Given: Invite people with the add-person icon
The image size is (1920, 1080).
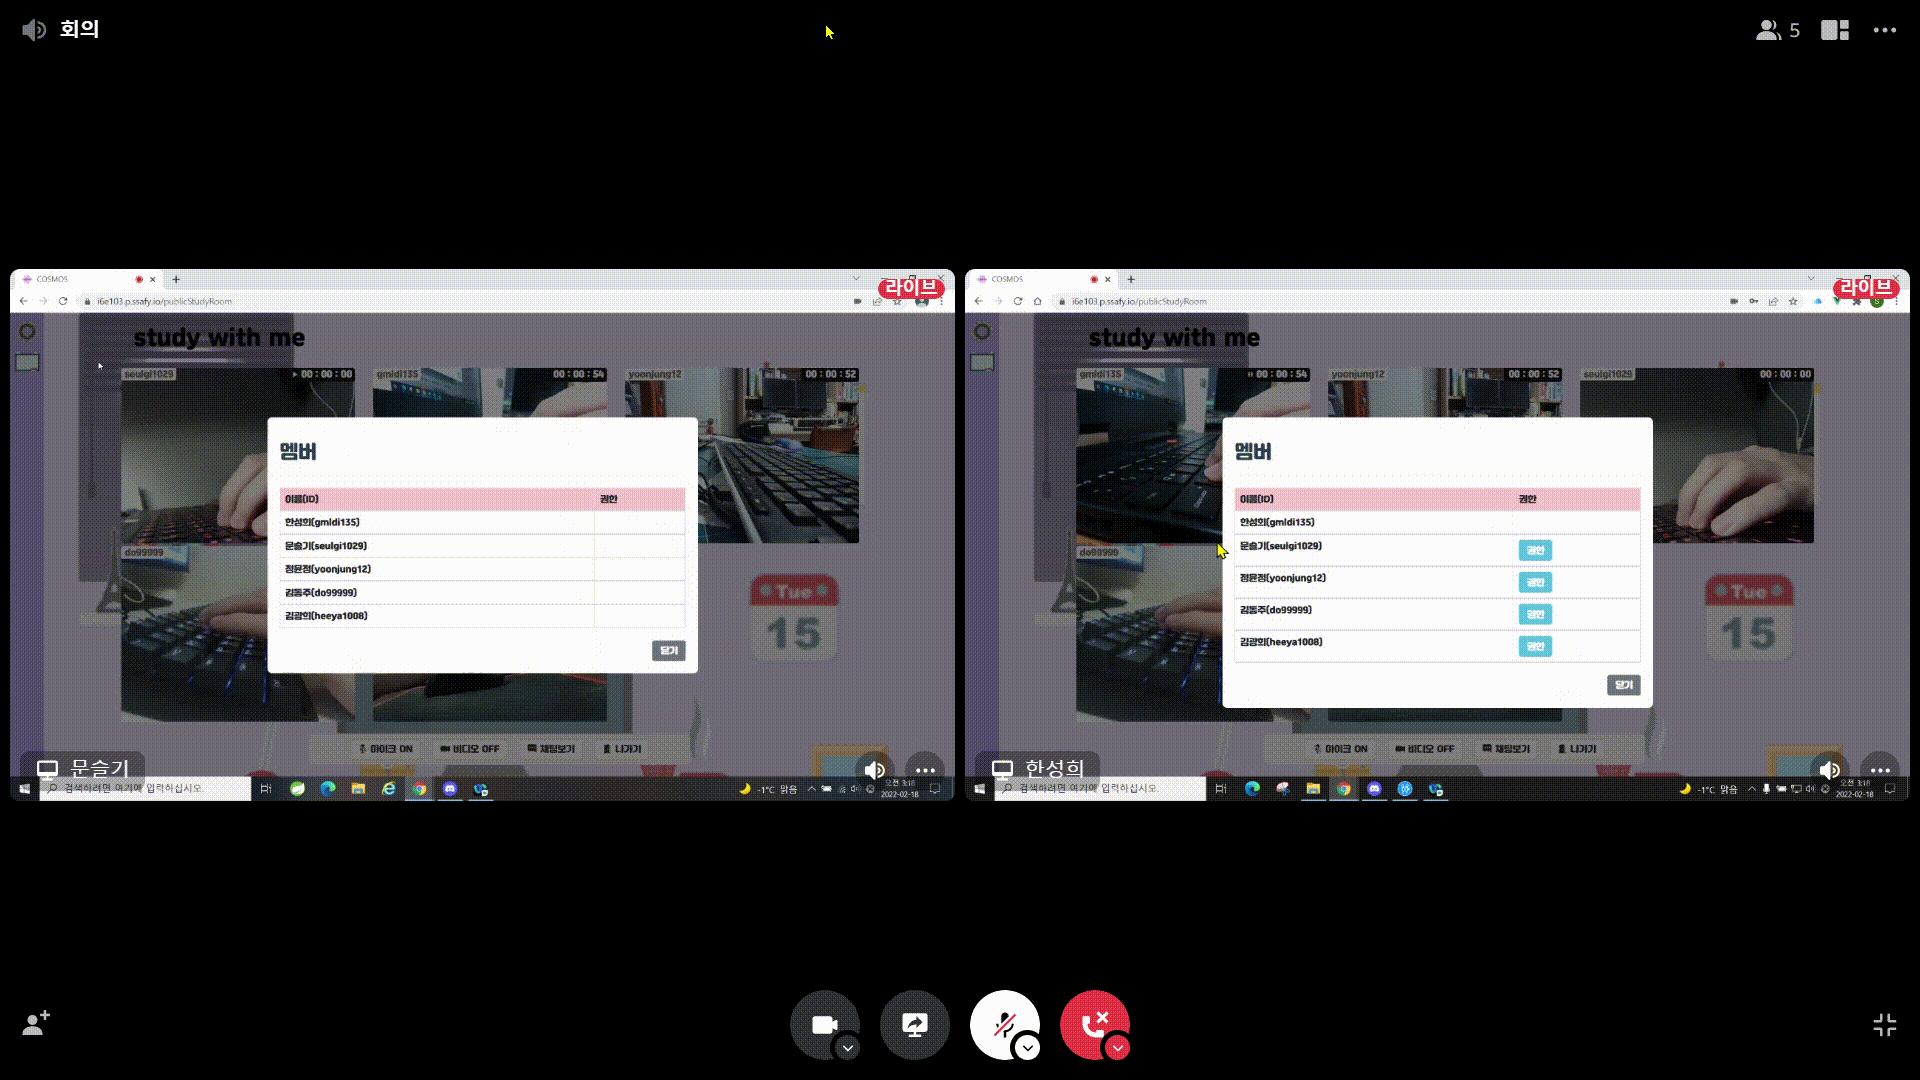Looking at the screenshot, I should click(36, 1023).
